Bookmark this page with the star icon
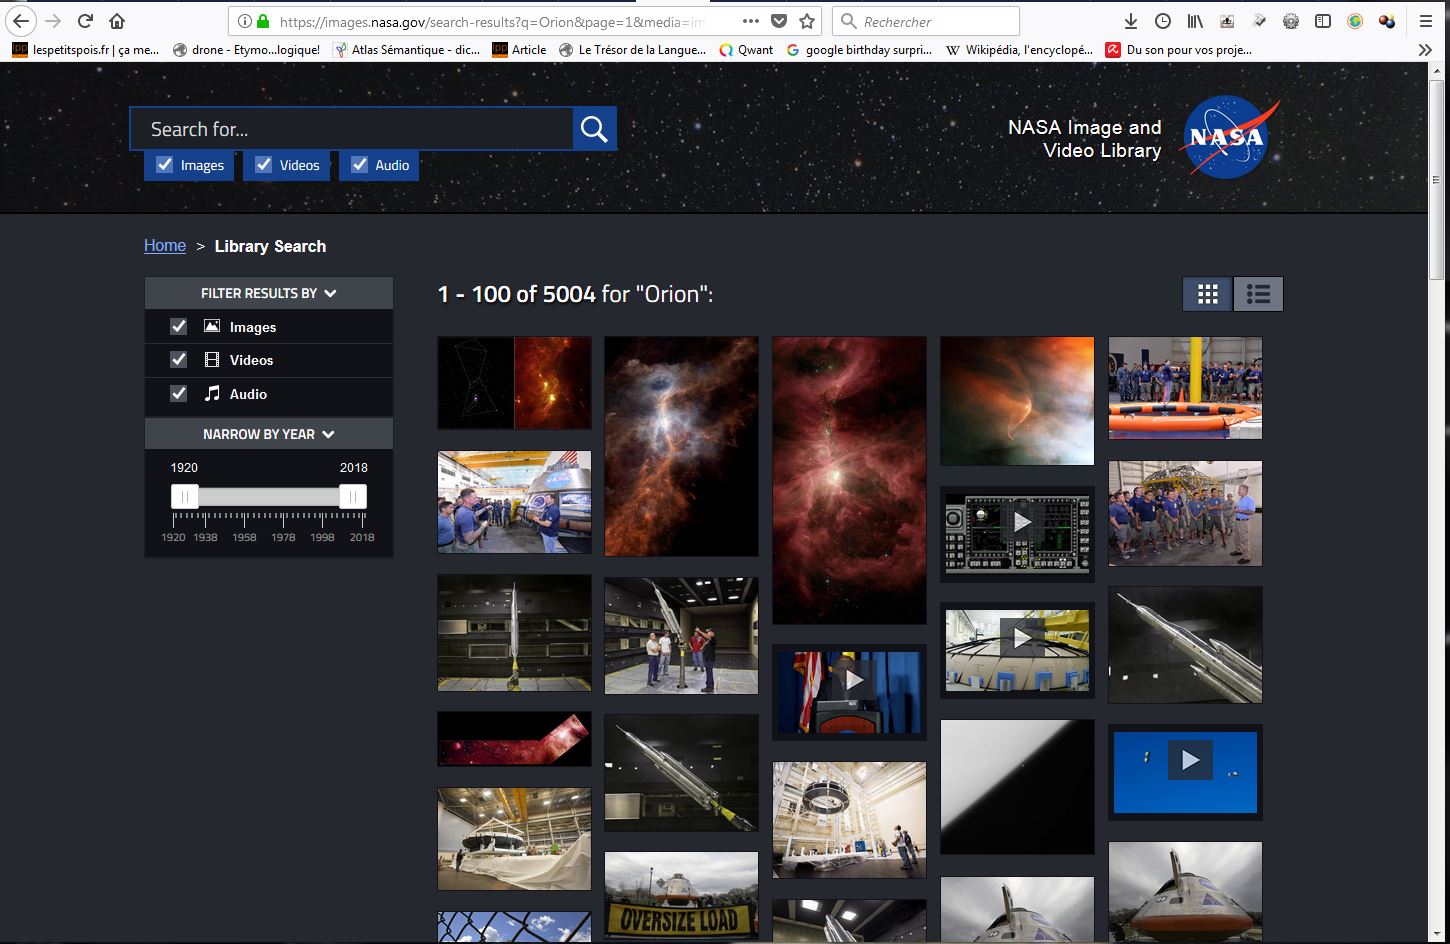 pyautogui.click(x=807, y=21)
